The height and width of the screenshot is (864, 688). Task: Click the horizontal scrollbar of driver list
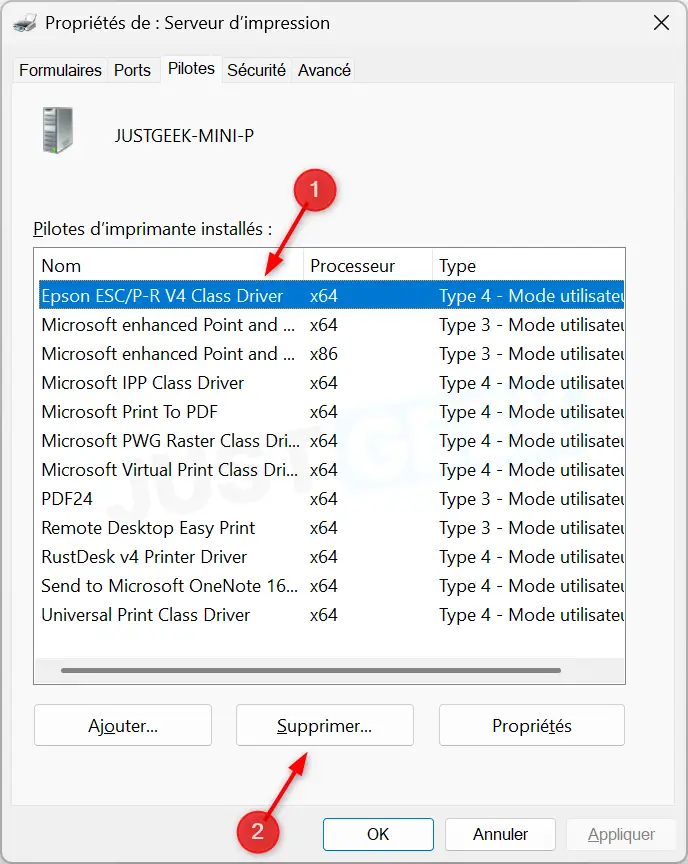pos(311,671)
